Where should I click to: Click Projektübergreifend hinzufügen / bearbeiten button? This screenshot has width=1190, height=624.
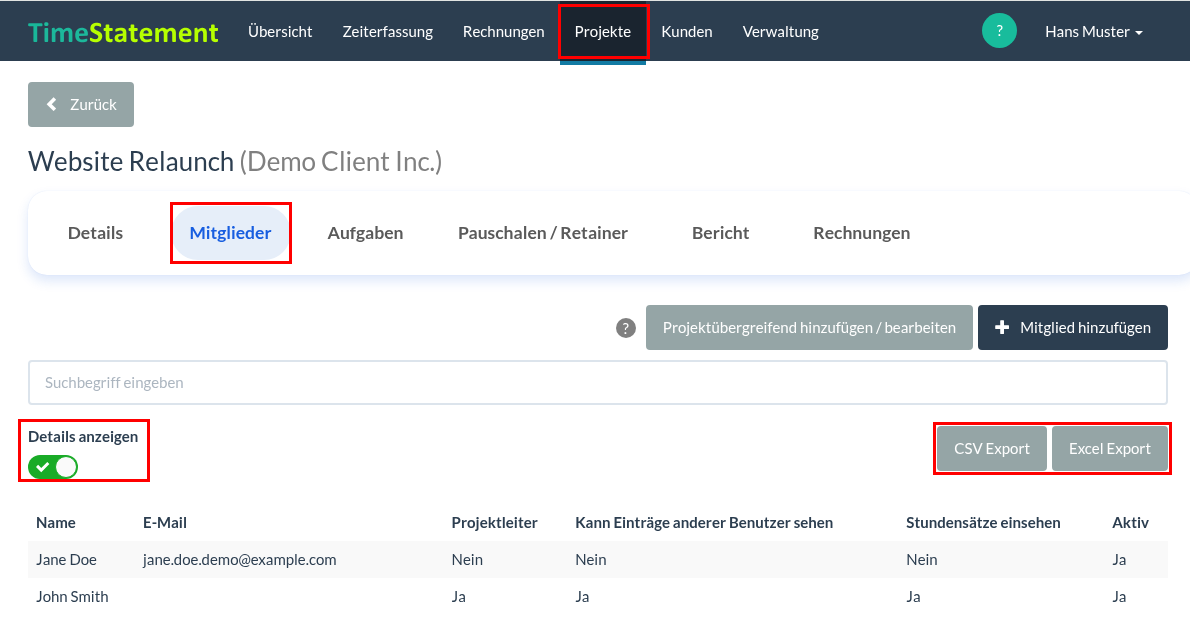(x=809, y=328)
